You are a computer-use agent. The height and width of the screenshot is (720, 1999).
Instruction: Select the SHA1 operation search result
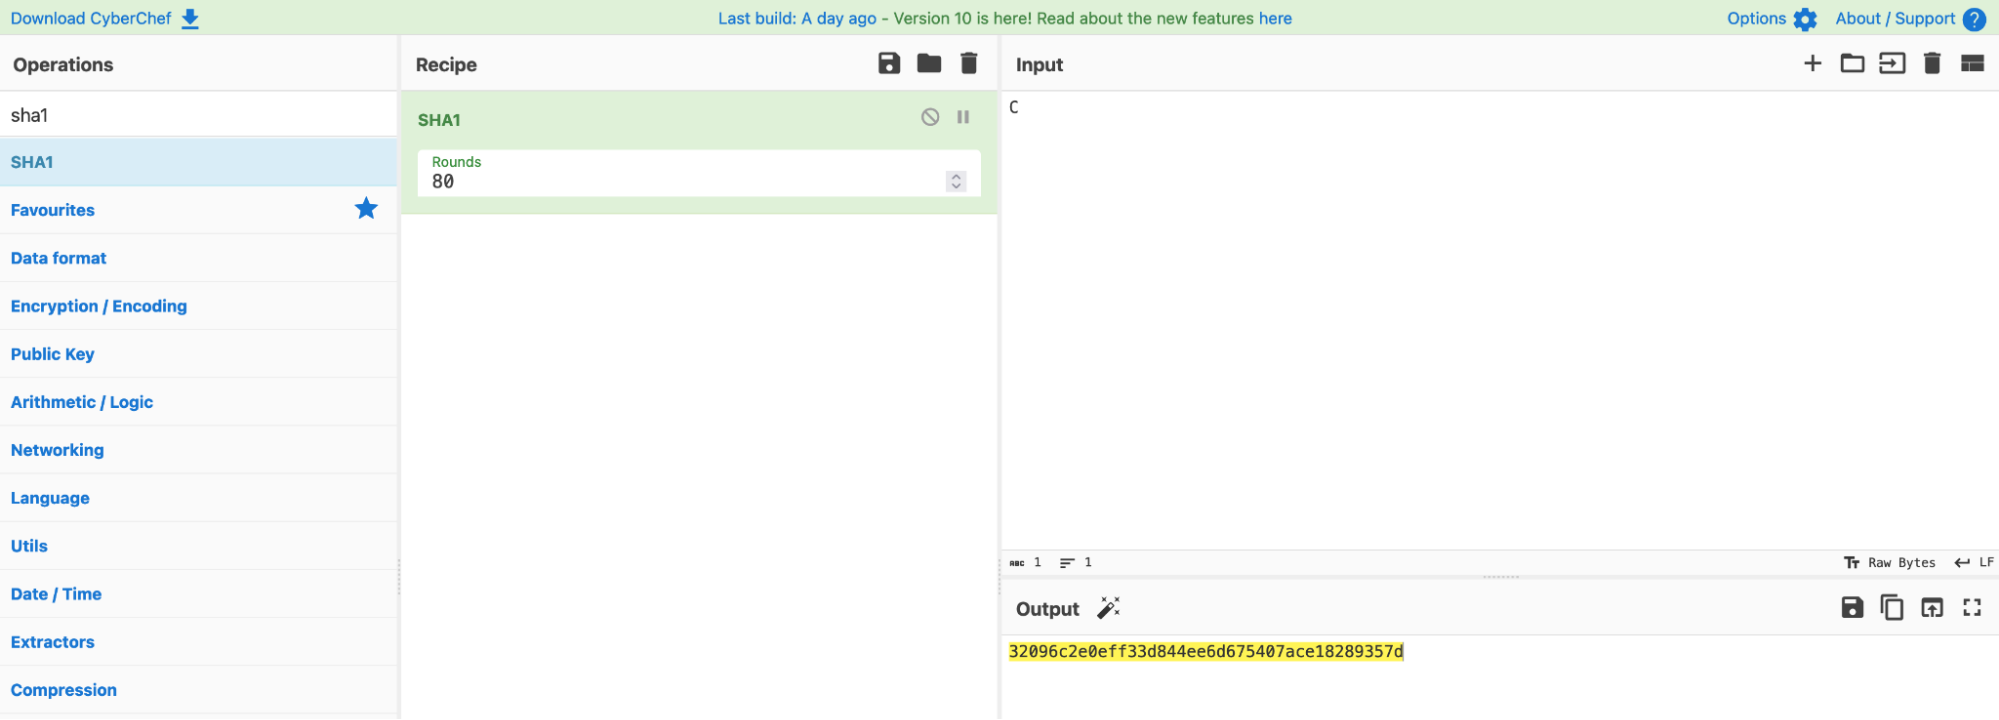tap(198, 162)
